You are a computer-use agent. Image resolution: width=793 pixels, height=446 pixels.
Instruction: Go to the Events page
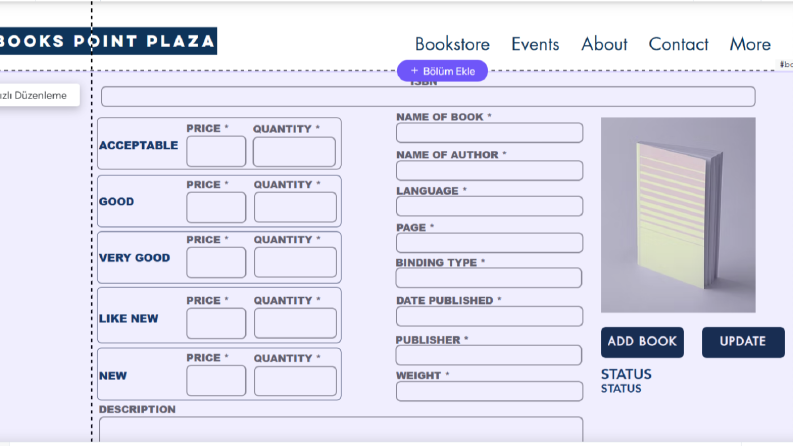click(535, 44)
